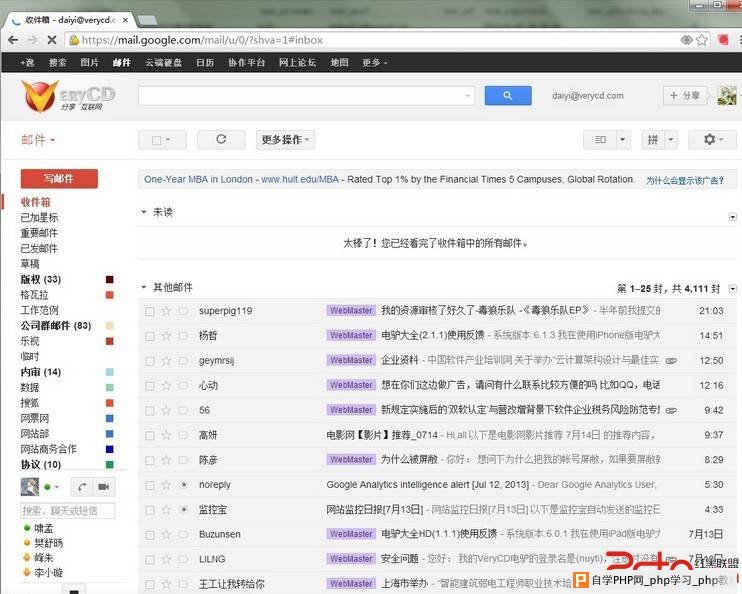Click the refresh mail button

(x=221, y=139)
